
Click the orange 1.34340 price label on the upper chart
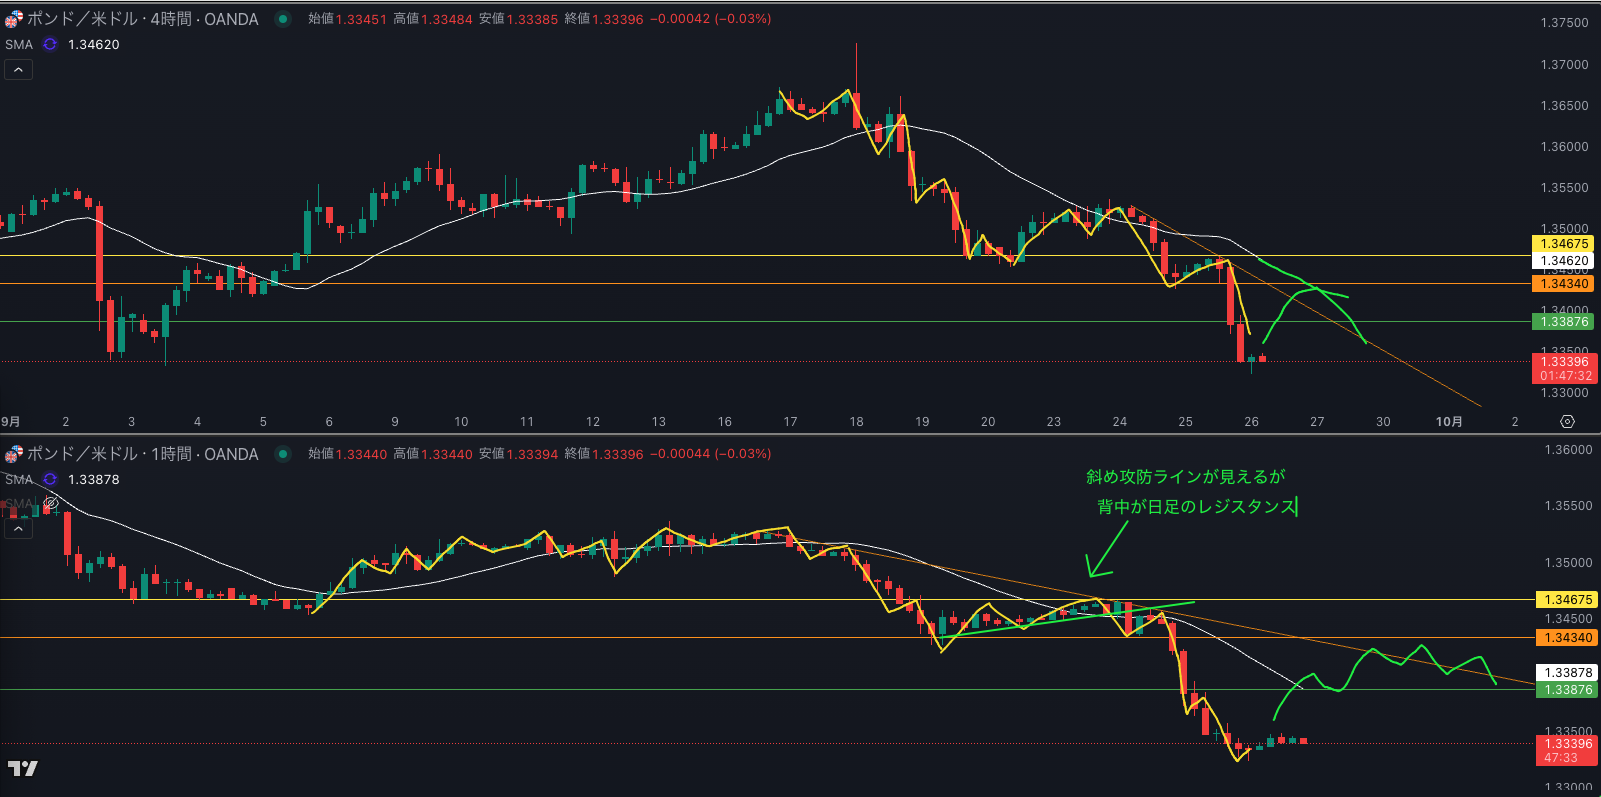[1563, 284]
